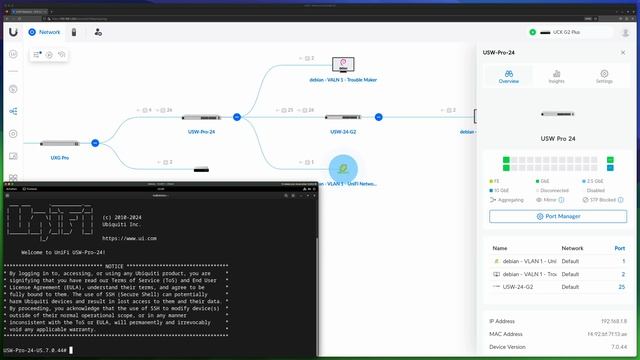Open the debian - VLAN 1 - Uni row
Screen dimensions: 640x360
tap(558, 261)
